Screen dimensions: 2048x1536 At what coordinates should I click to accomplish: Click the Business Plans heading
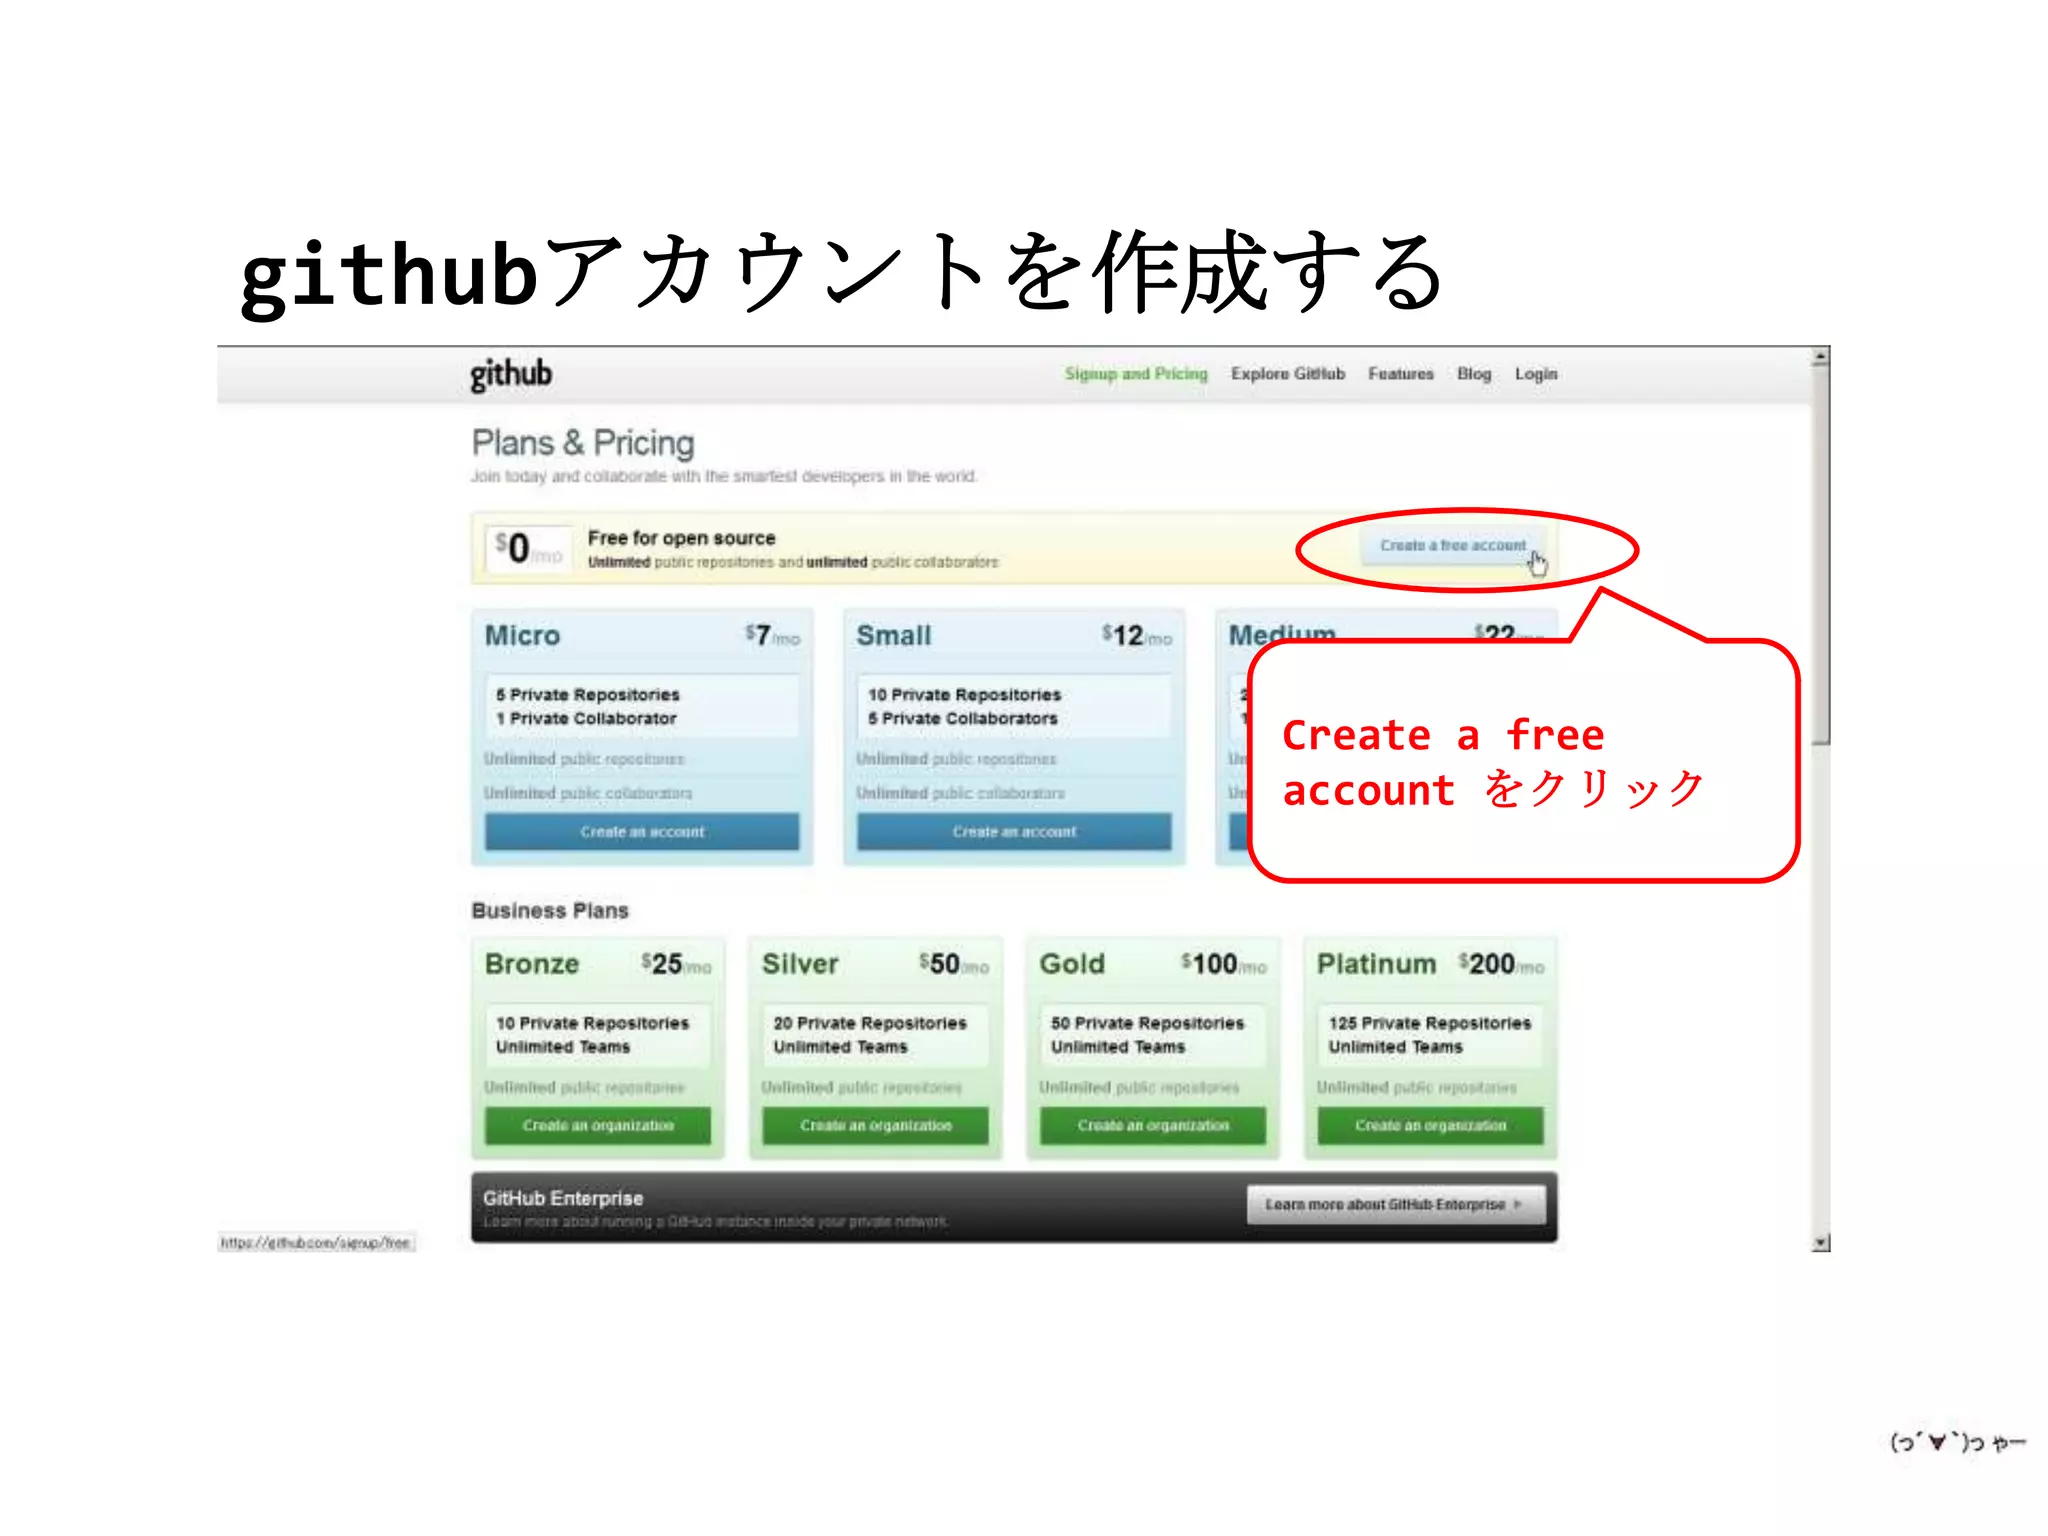tap(550, 911)
